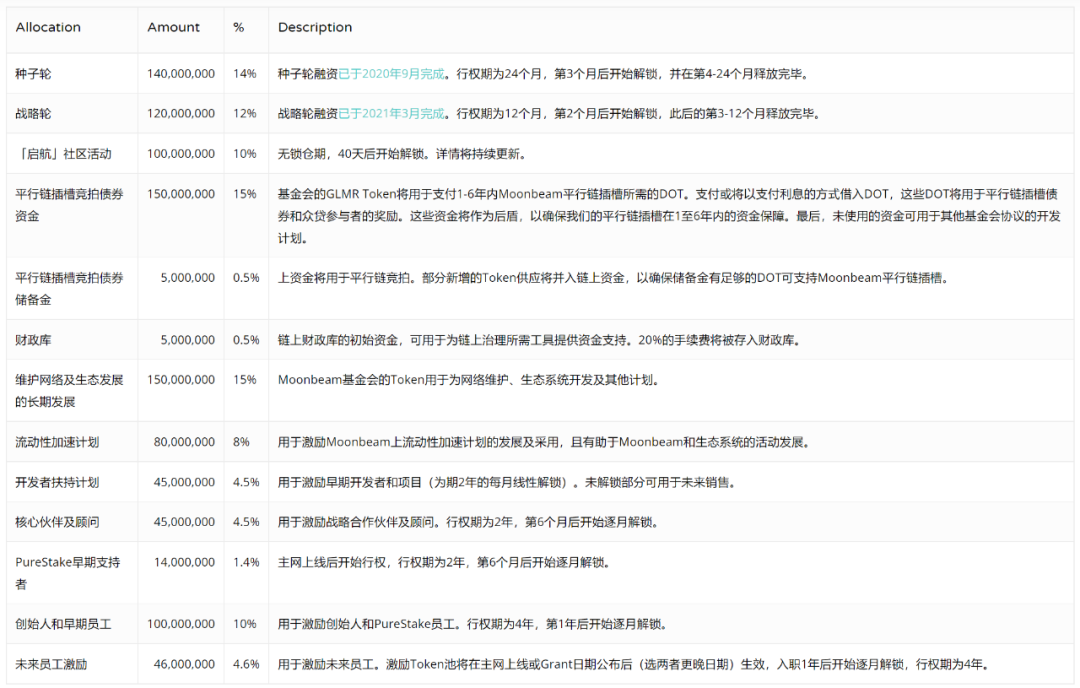This screenshot has width=1080, height=688.
Task: Click the description starting 用于激励早期开发者和项目
Action: [507, 482]
